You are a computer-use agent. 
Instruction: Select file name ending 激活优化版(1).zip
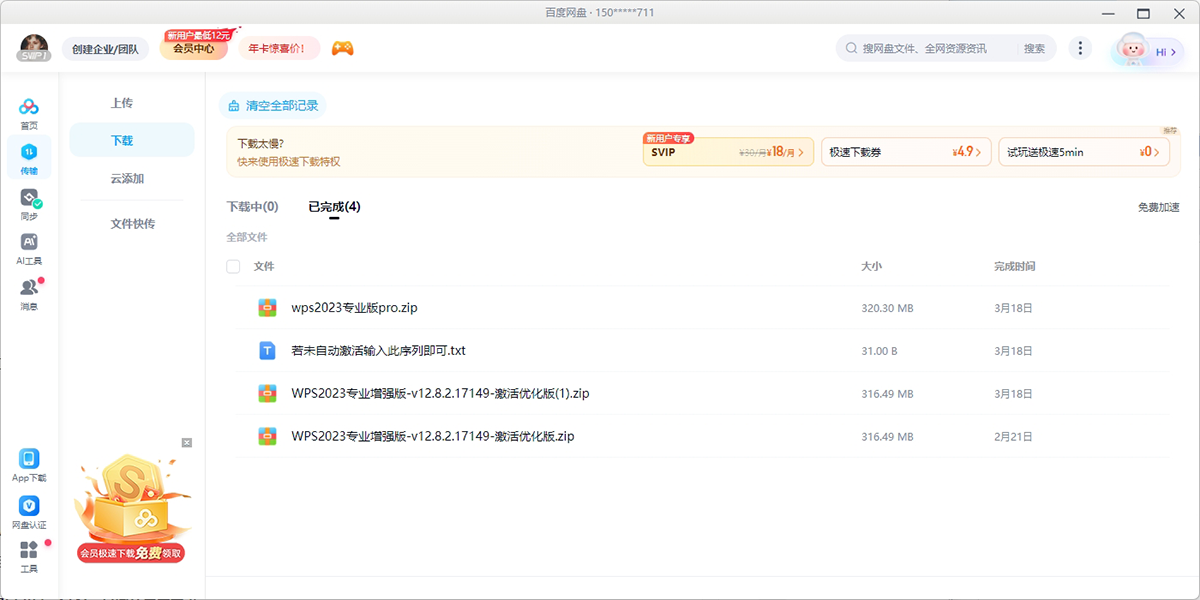pyautogui.click(x=440, y=394)
